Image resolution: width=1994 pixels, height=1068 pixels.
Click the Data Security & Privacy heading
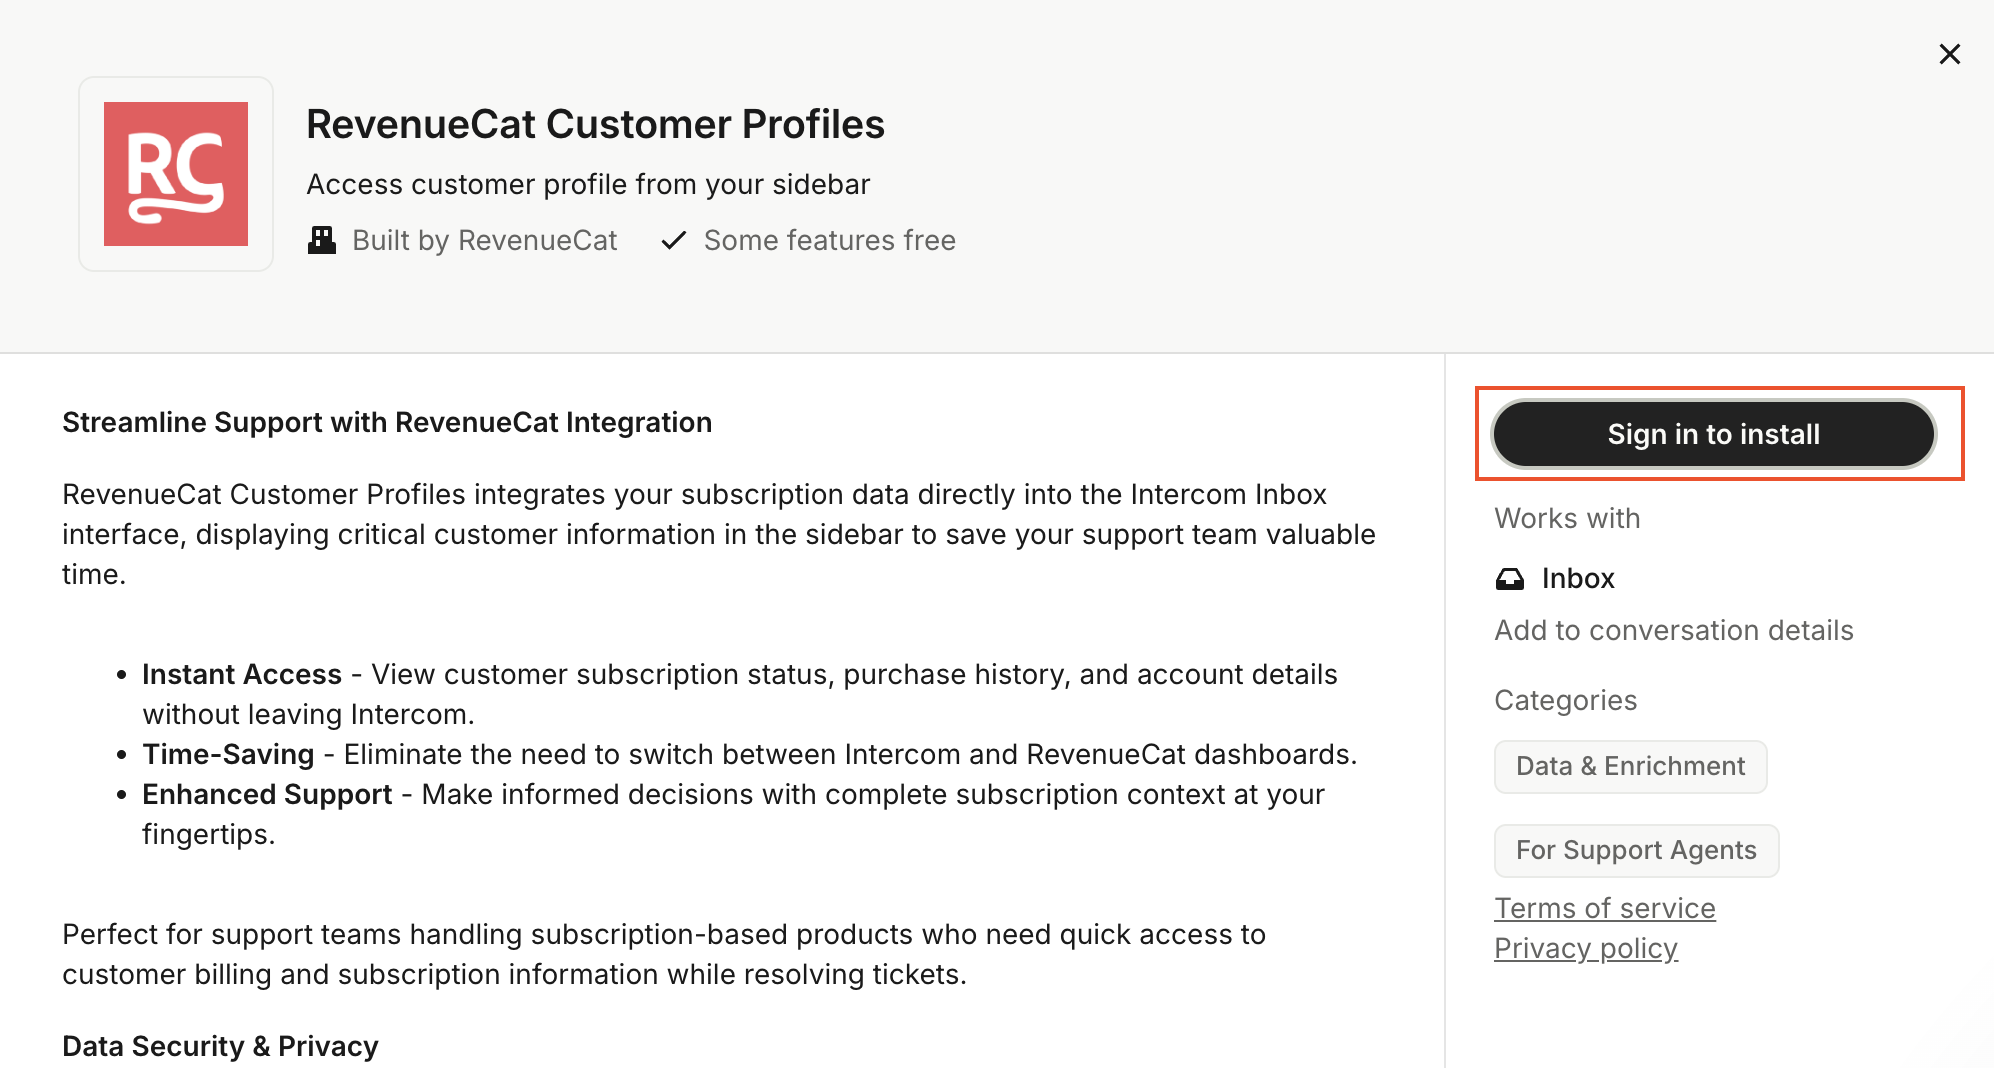(x=220, y=1046)
